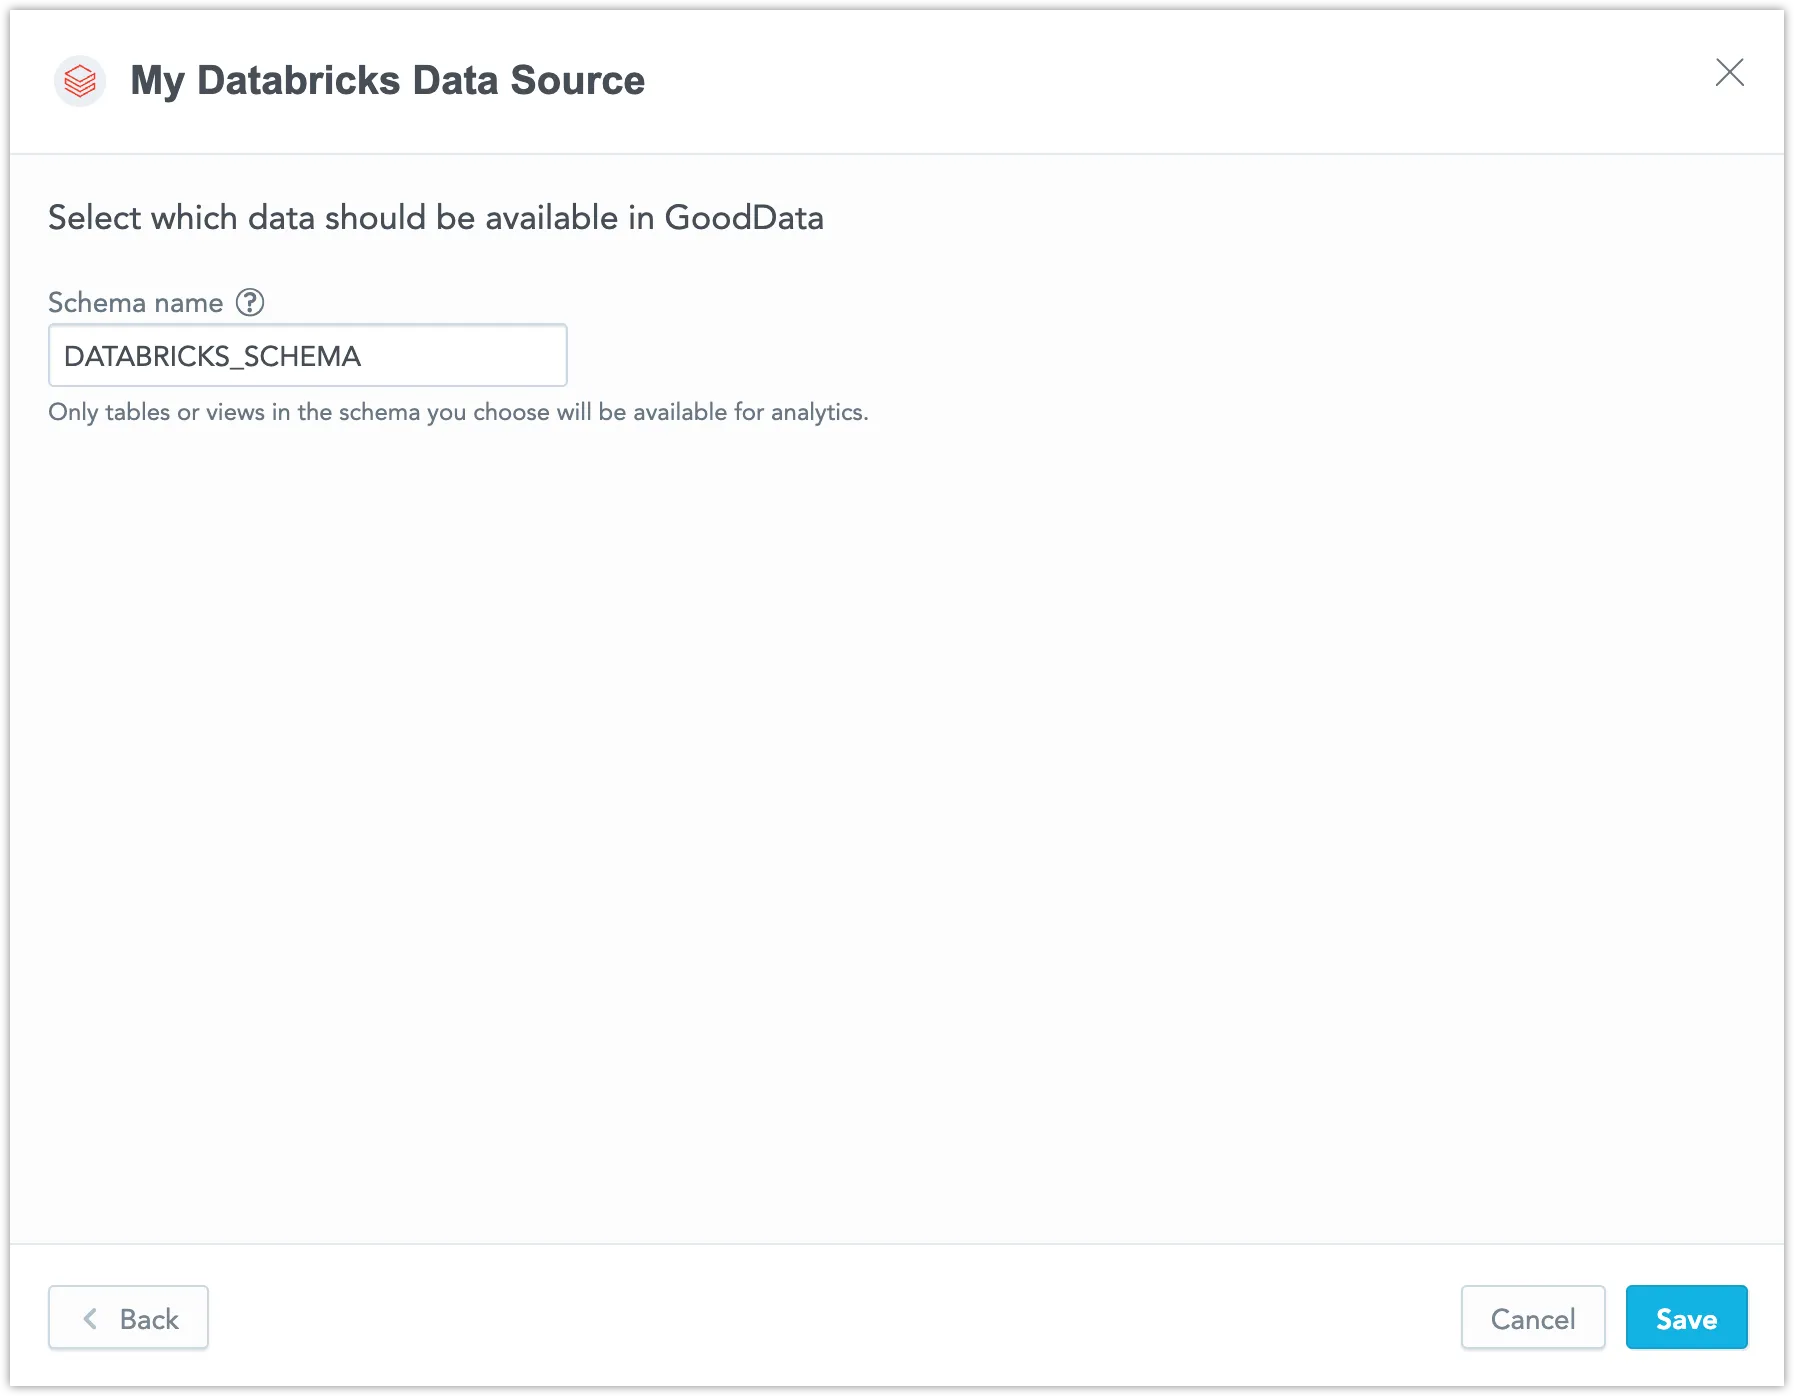This screenshot has height=1396, width=1794.
Task: Dismiss the dialog using the close icon
Action: (x=1731, y=73)
